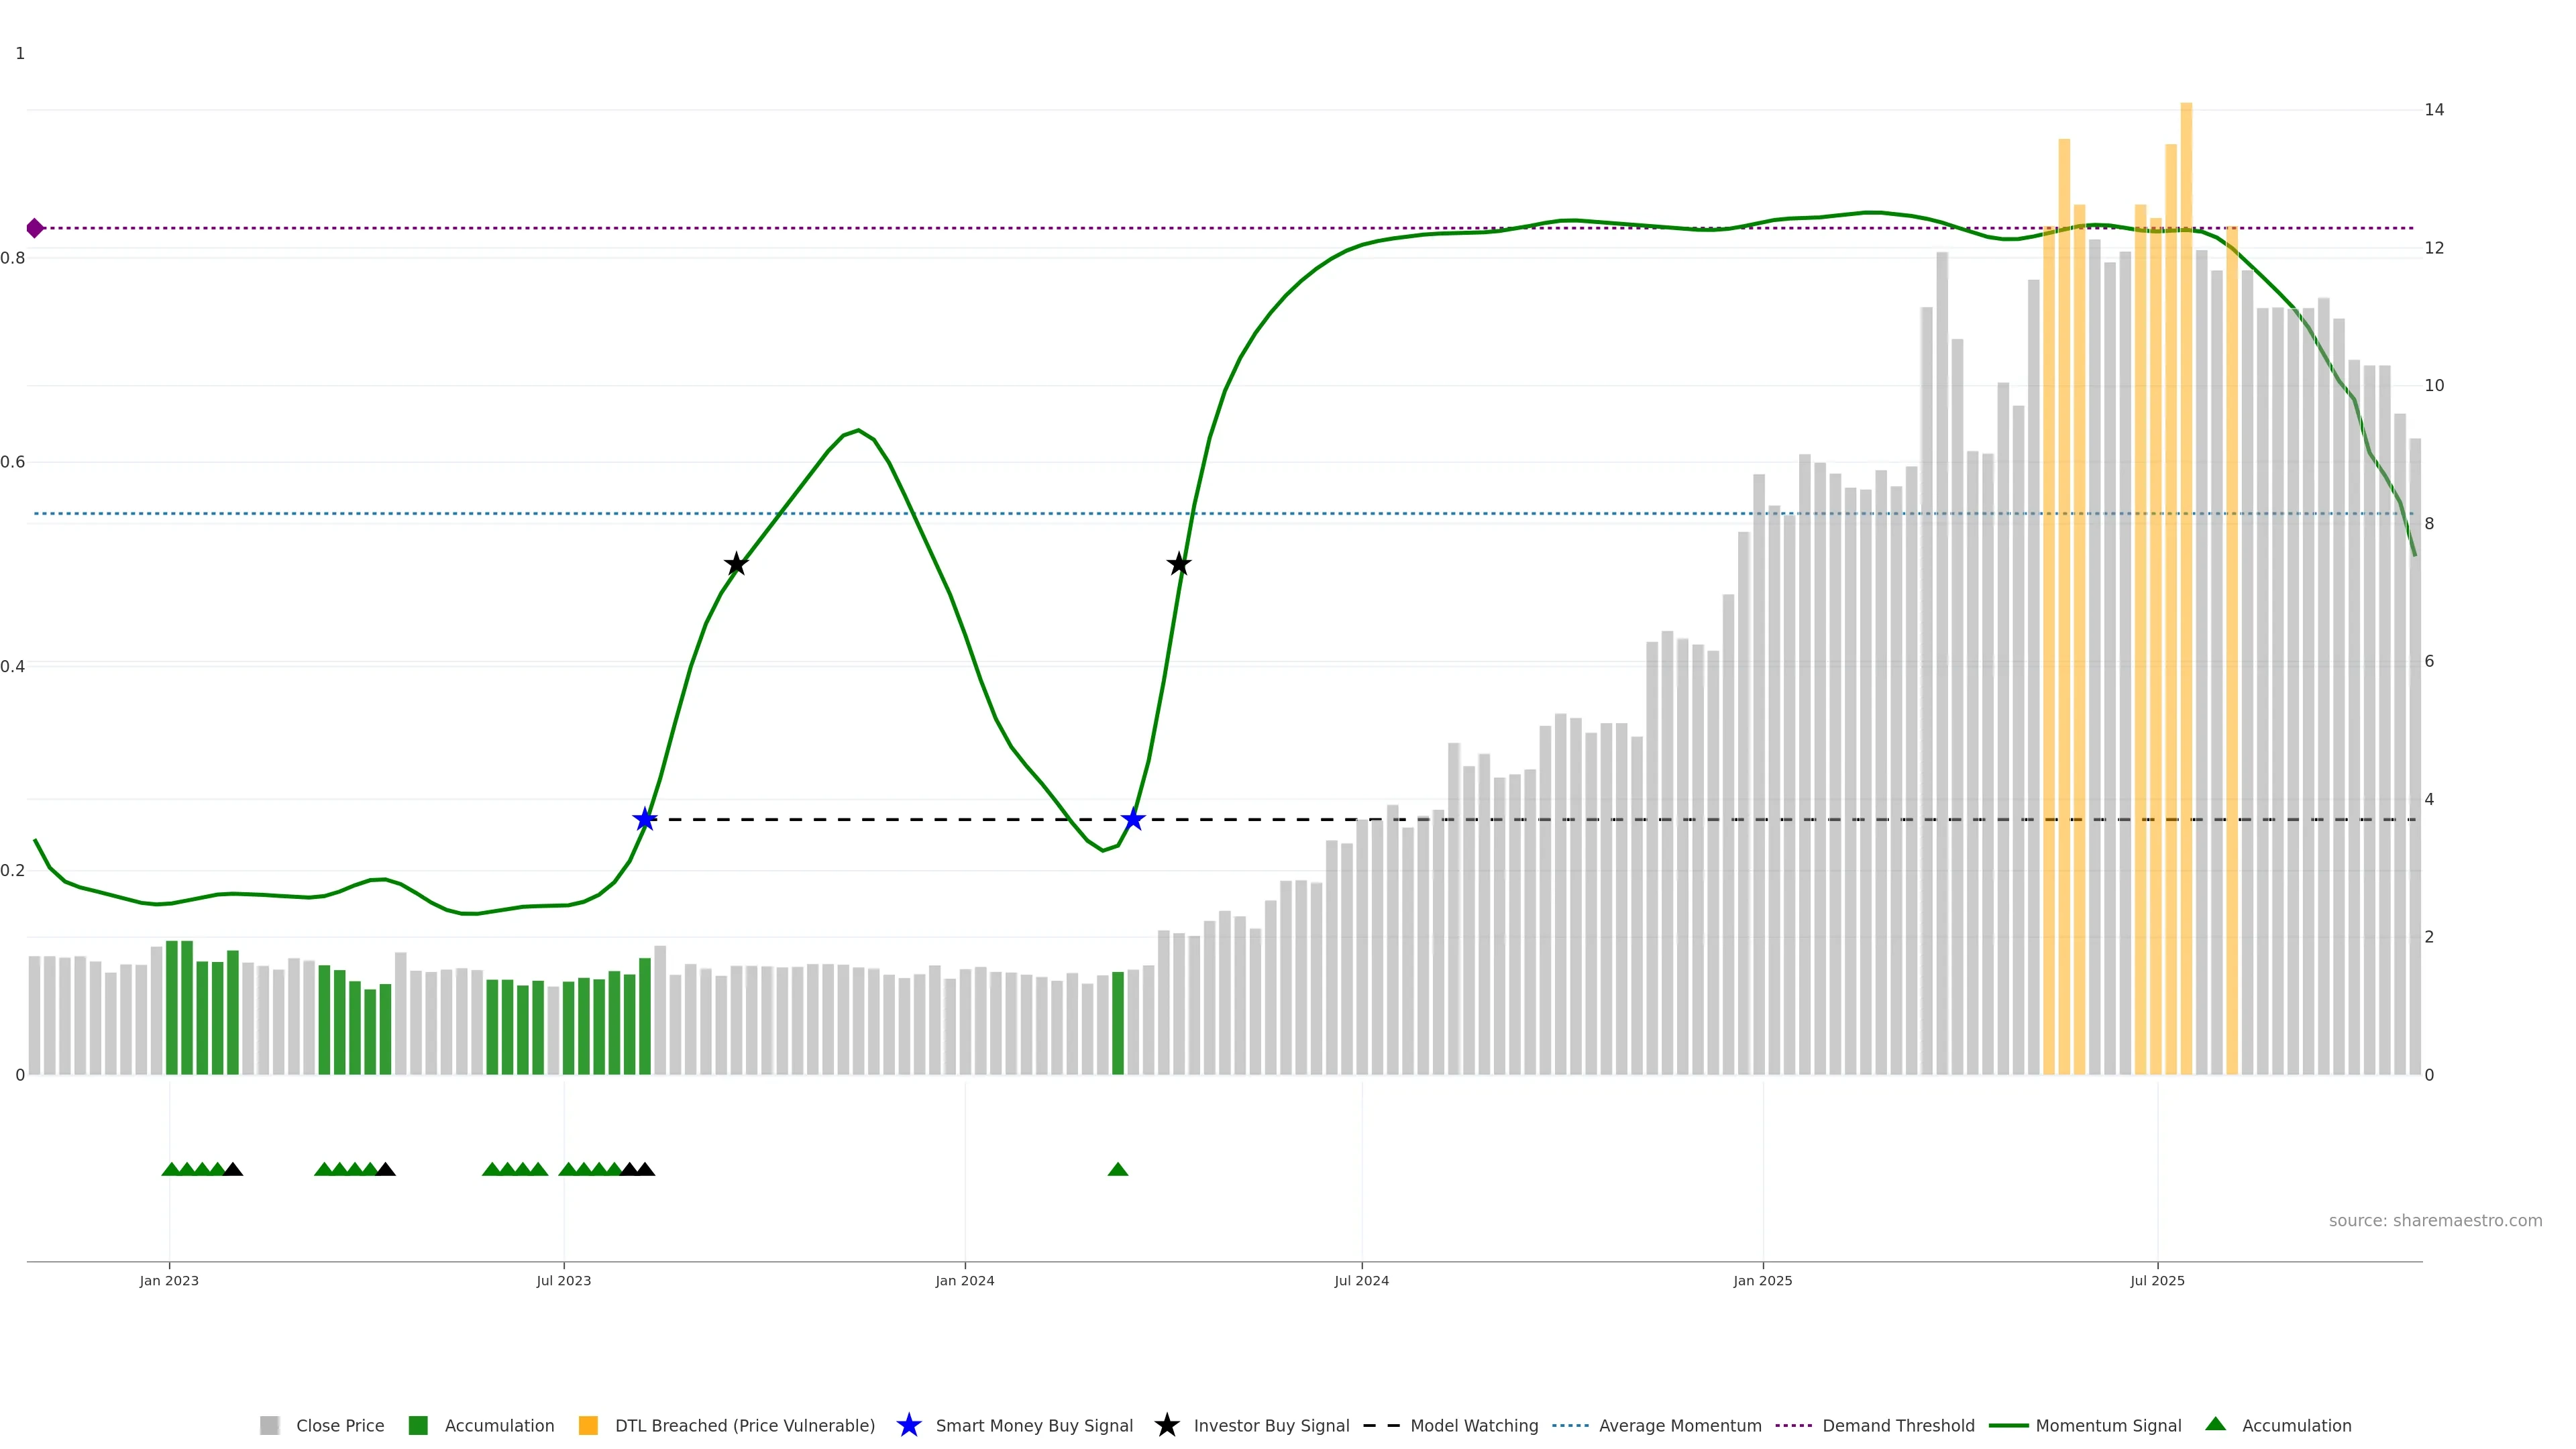
Task: Click the blue Smart Money star legend icon
Action: (x=908, y=1425)
